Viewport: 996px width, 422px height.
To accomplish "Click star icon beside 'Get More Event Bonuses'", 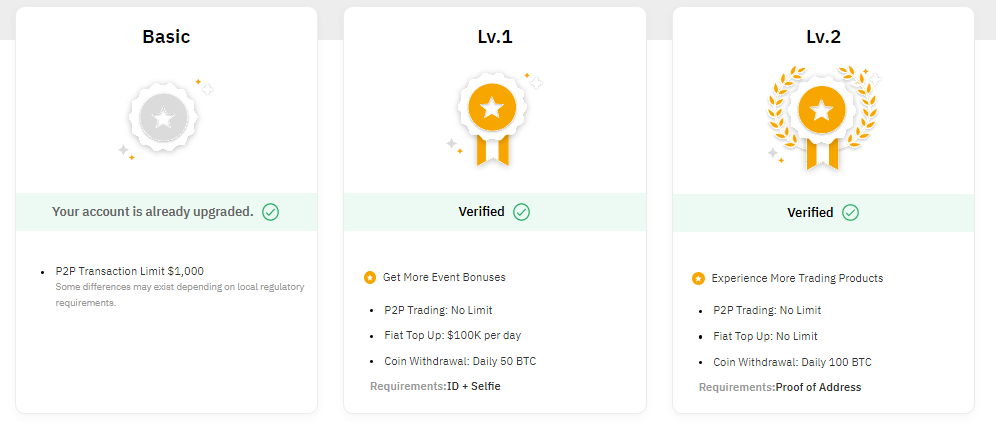I will coord(370,277).
